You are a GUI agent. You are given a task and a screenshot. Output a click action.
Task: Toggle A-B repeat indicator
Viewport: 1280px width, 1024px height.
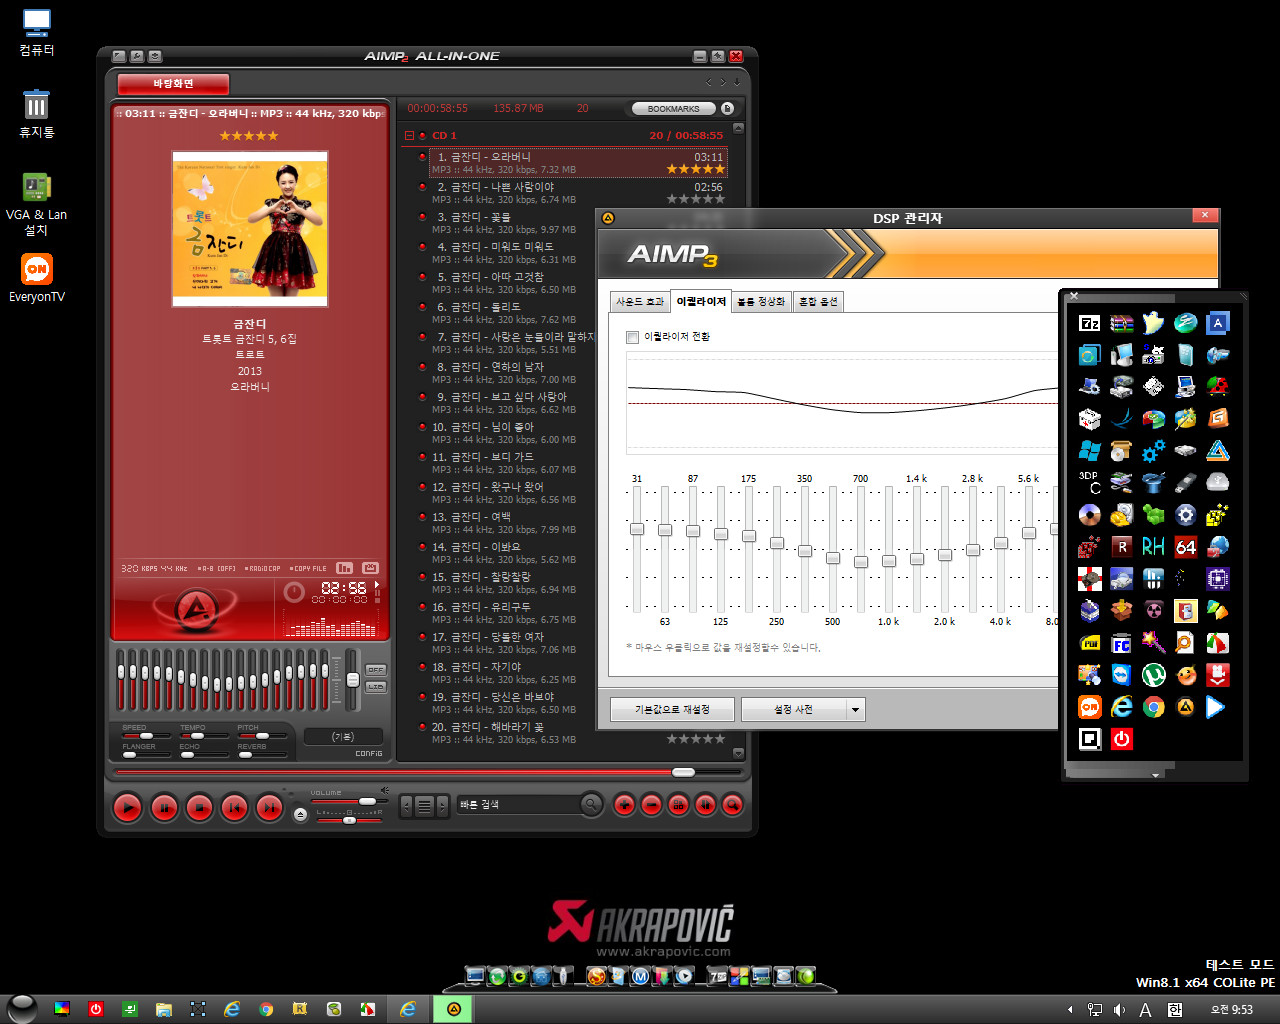[x=216, y=569]
